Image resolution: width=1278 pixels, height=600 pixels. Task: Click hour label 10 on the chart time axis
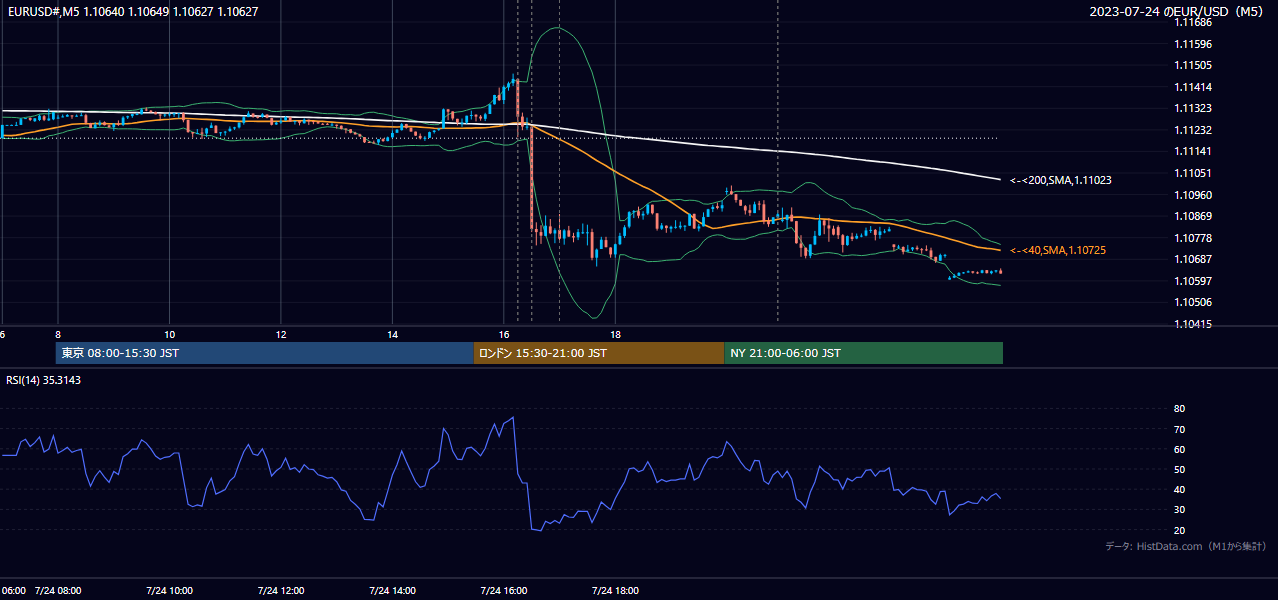(x=169, y=334)
